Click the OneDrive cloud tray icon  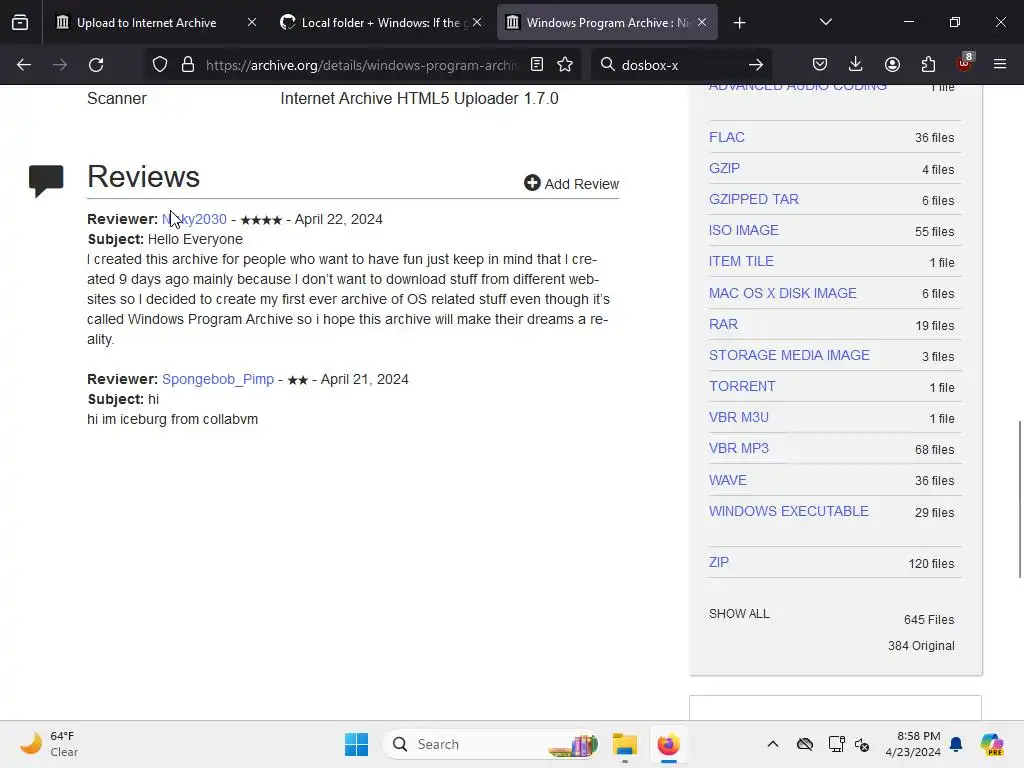point(805,744)
